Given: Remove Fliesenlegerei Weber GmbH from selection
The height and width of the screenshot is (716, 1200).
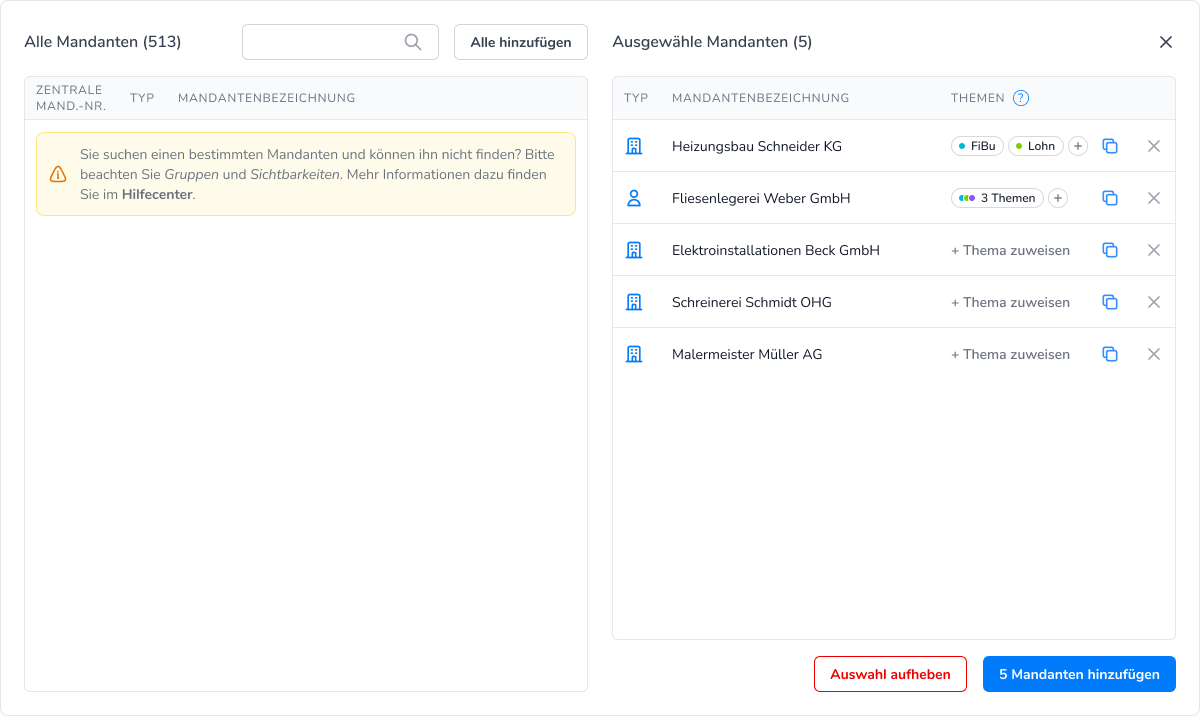Looking at the screenshot, I should pos(1153,198).
